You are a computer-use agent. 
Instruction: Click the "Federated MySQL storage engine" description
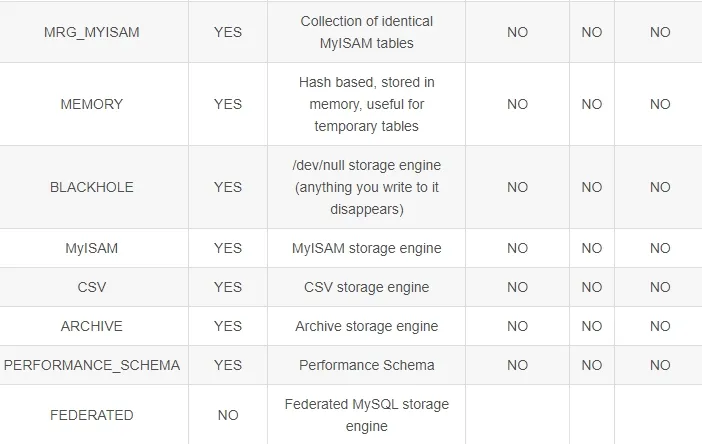[x=366, y=415]
